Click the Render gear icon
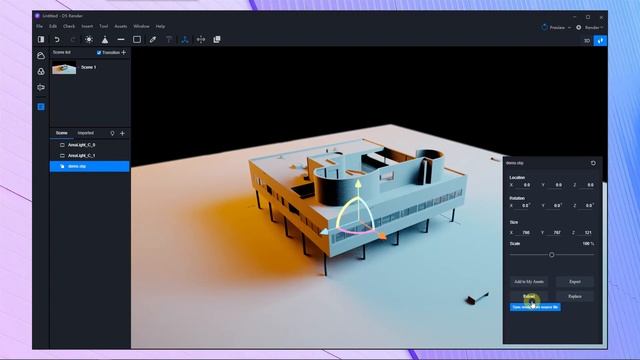Viewport: 640px width, 360px height. [x=579, y=27]
